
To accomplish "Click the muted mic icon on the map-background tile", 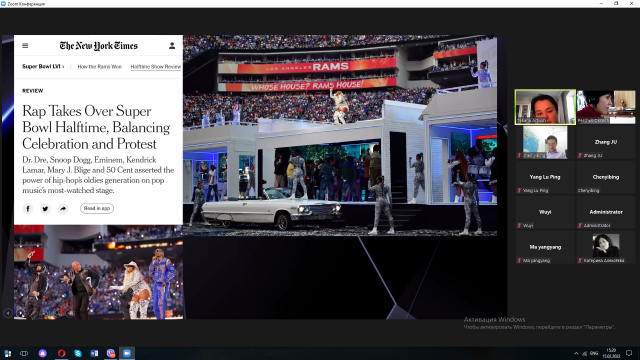I will pos(519,156).
